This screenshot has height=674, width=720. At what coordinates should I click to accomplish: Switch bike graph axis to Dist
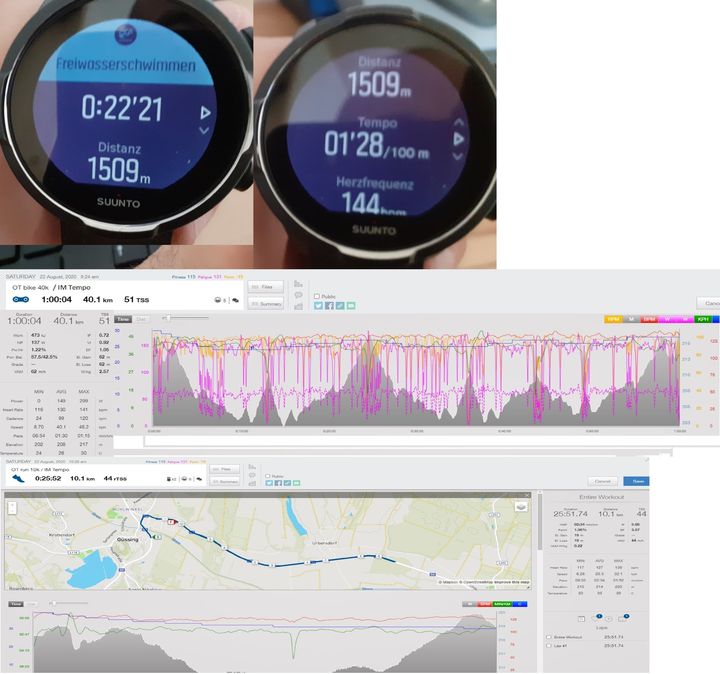[141, 319]
